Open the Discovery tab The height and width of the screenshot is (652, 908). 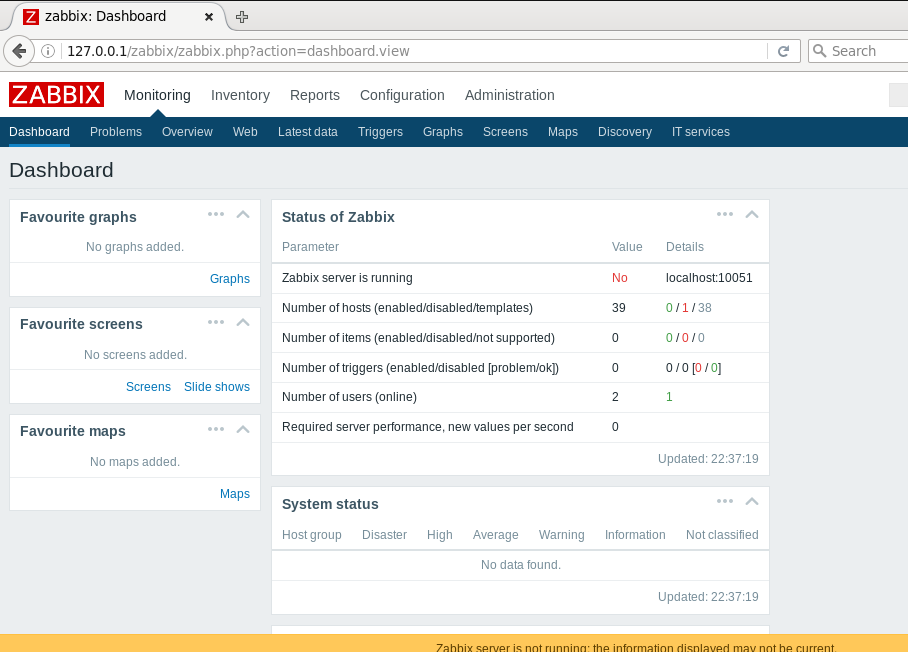point(625,132)
